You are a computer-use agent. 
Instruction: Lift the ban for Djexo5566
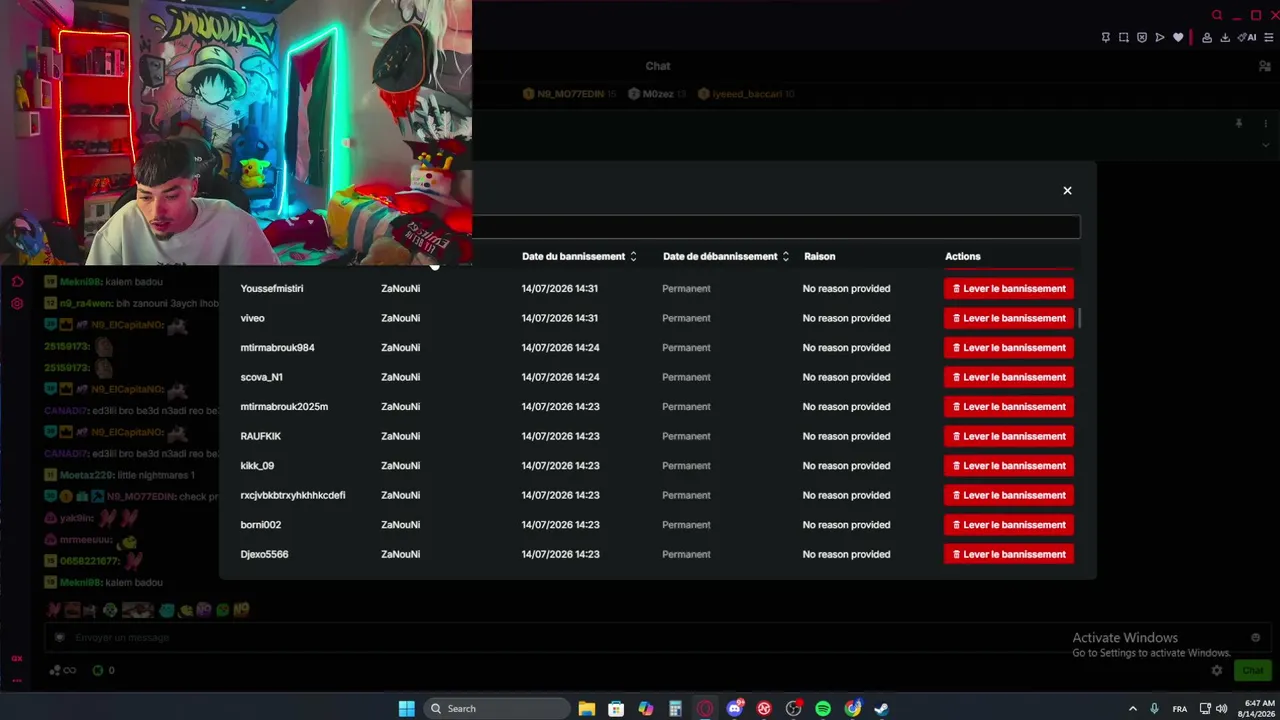(1009, 554)
